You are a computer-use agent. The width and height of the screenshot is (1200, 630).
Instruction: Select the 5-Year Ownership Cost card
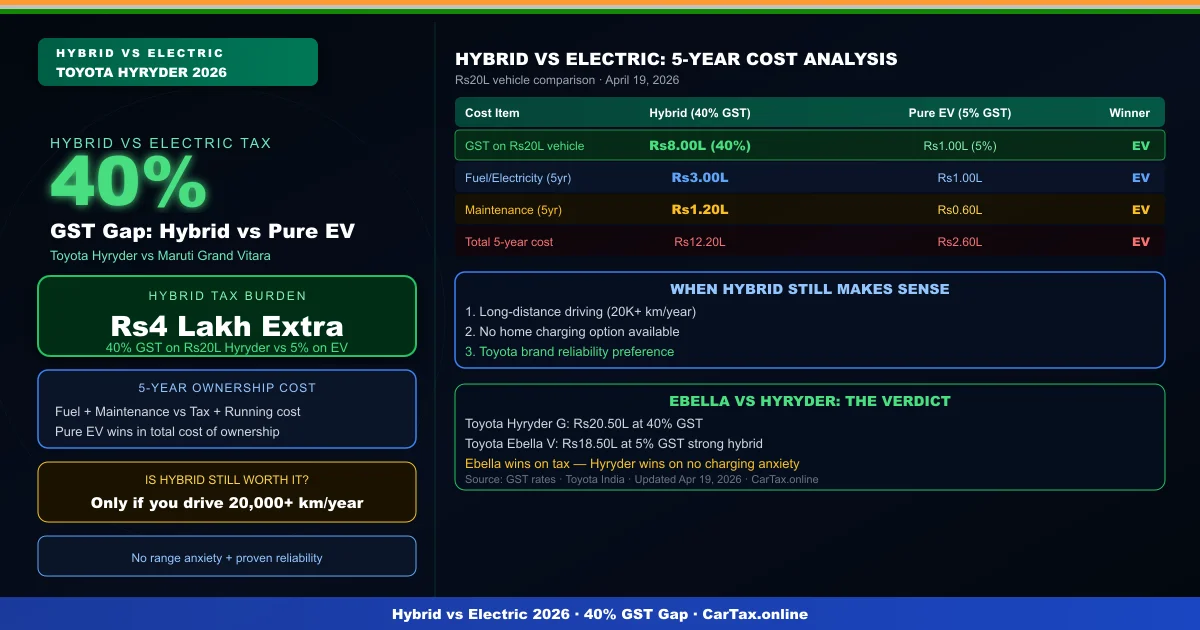[226, 408]
